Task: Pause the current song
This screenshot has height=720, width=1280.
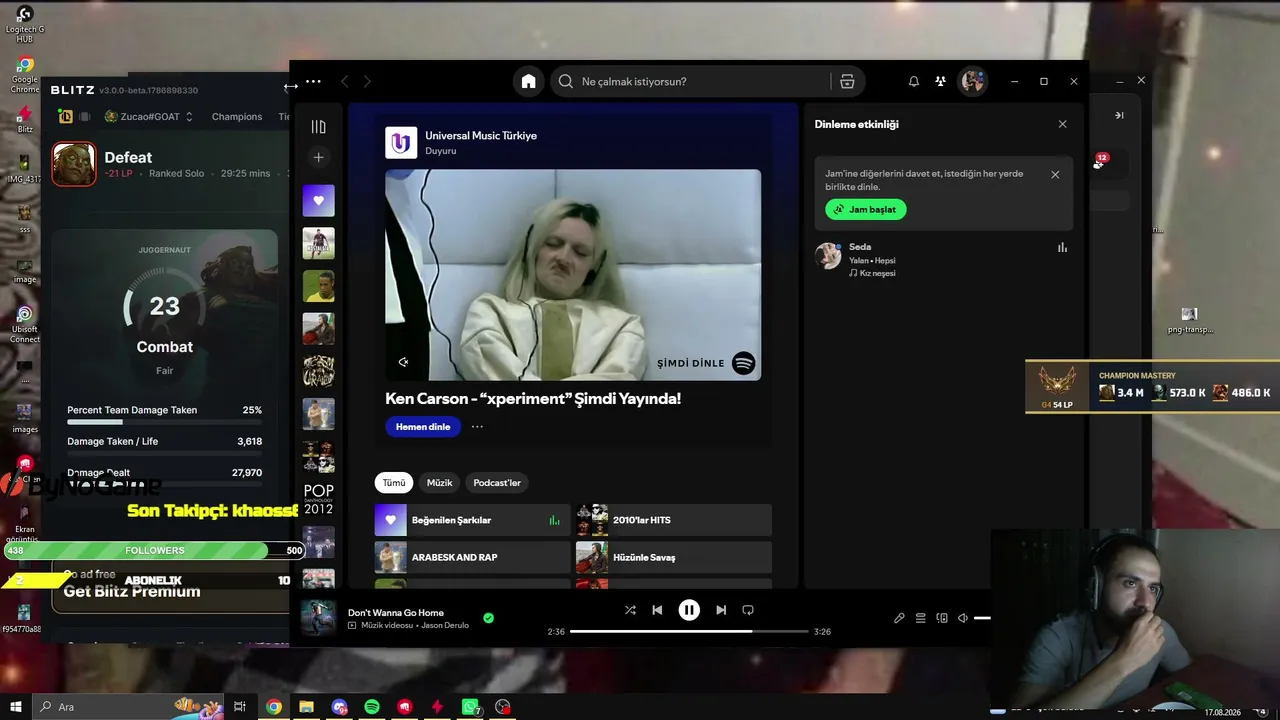Action: 689,610
